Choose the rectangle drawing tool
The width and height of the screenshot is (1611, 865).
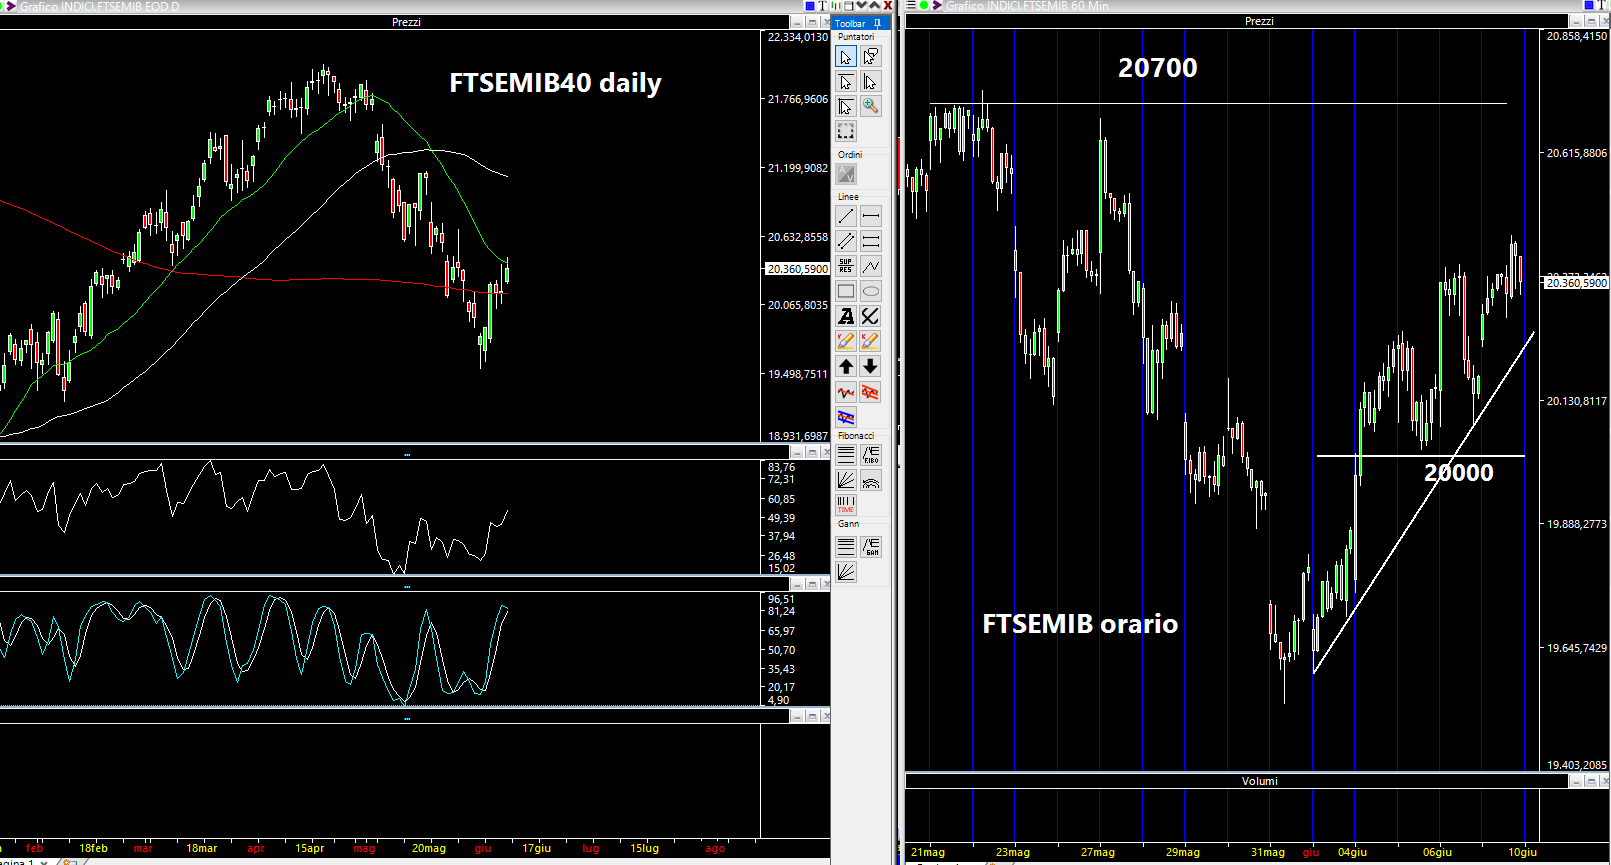click(x=846, y=291)
